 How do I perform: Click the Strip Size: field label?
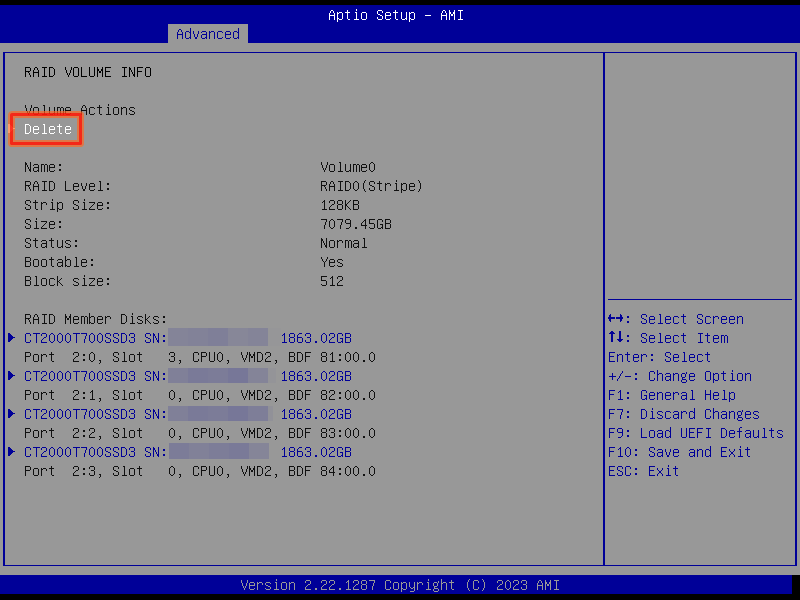tap(67, 205)
